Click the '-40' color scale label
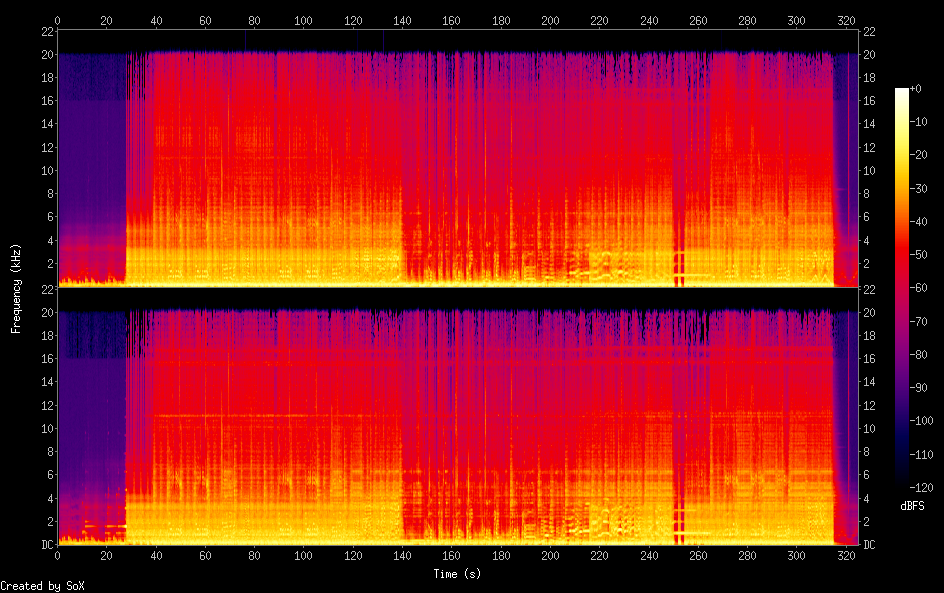The height and width of the screenshot is (593, 944). pyautogui.click(x=919, y=222)
